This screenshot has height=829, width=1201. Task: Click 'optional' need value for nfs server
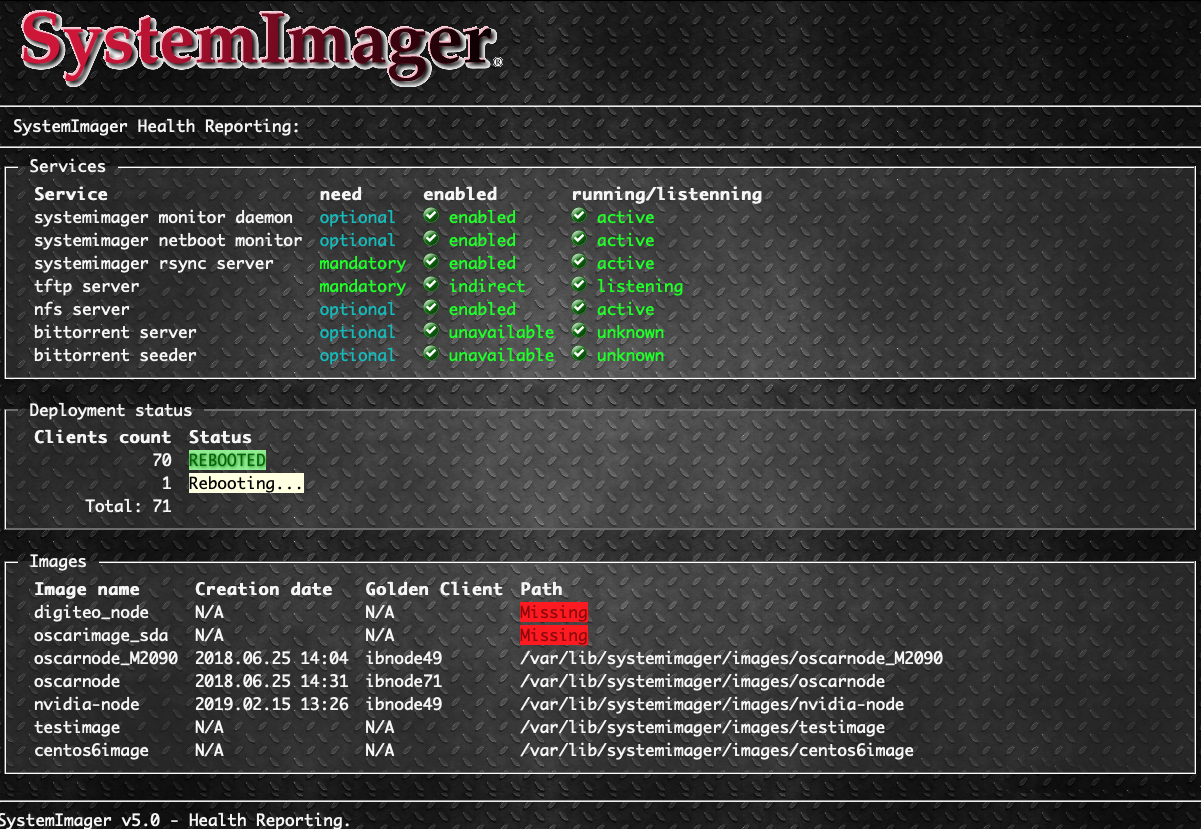point(358,309)
